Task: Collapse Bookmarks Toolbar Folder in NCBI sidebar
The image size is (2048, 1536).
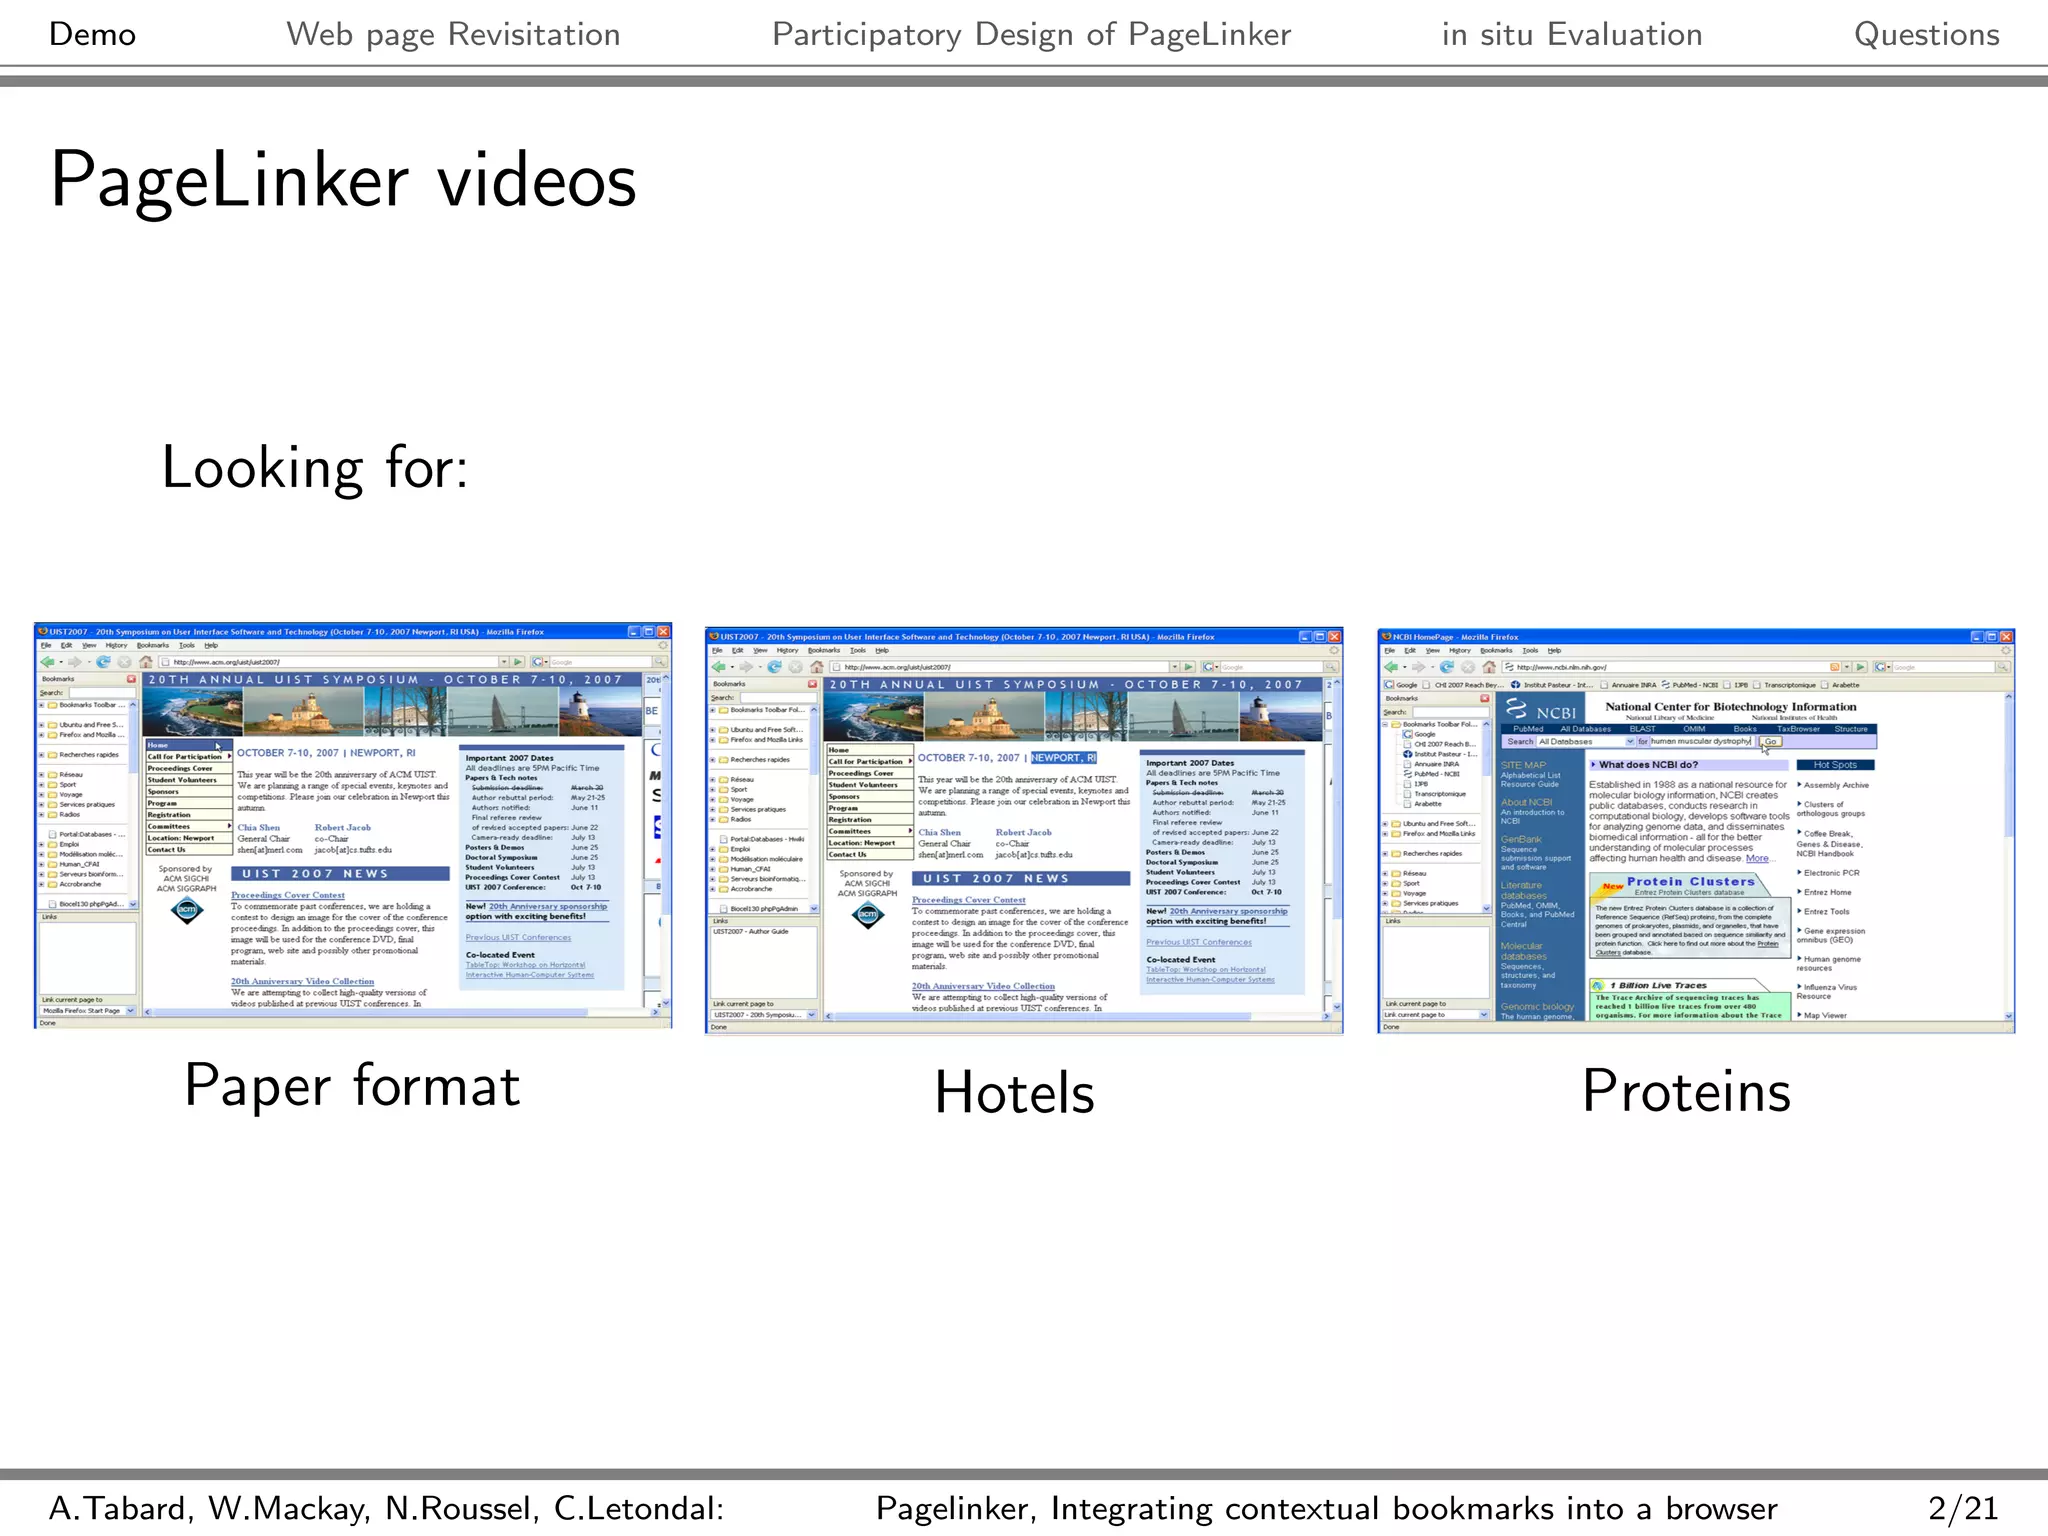Action: click(x=1386, y=724)
